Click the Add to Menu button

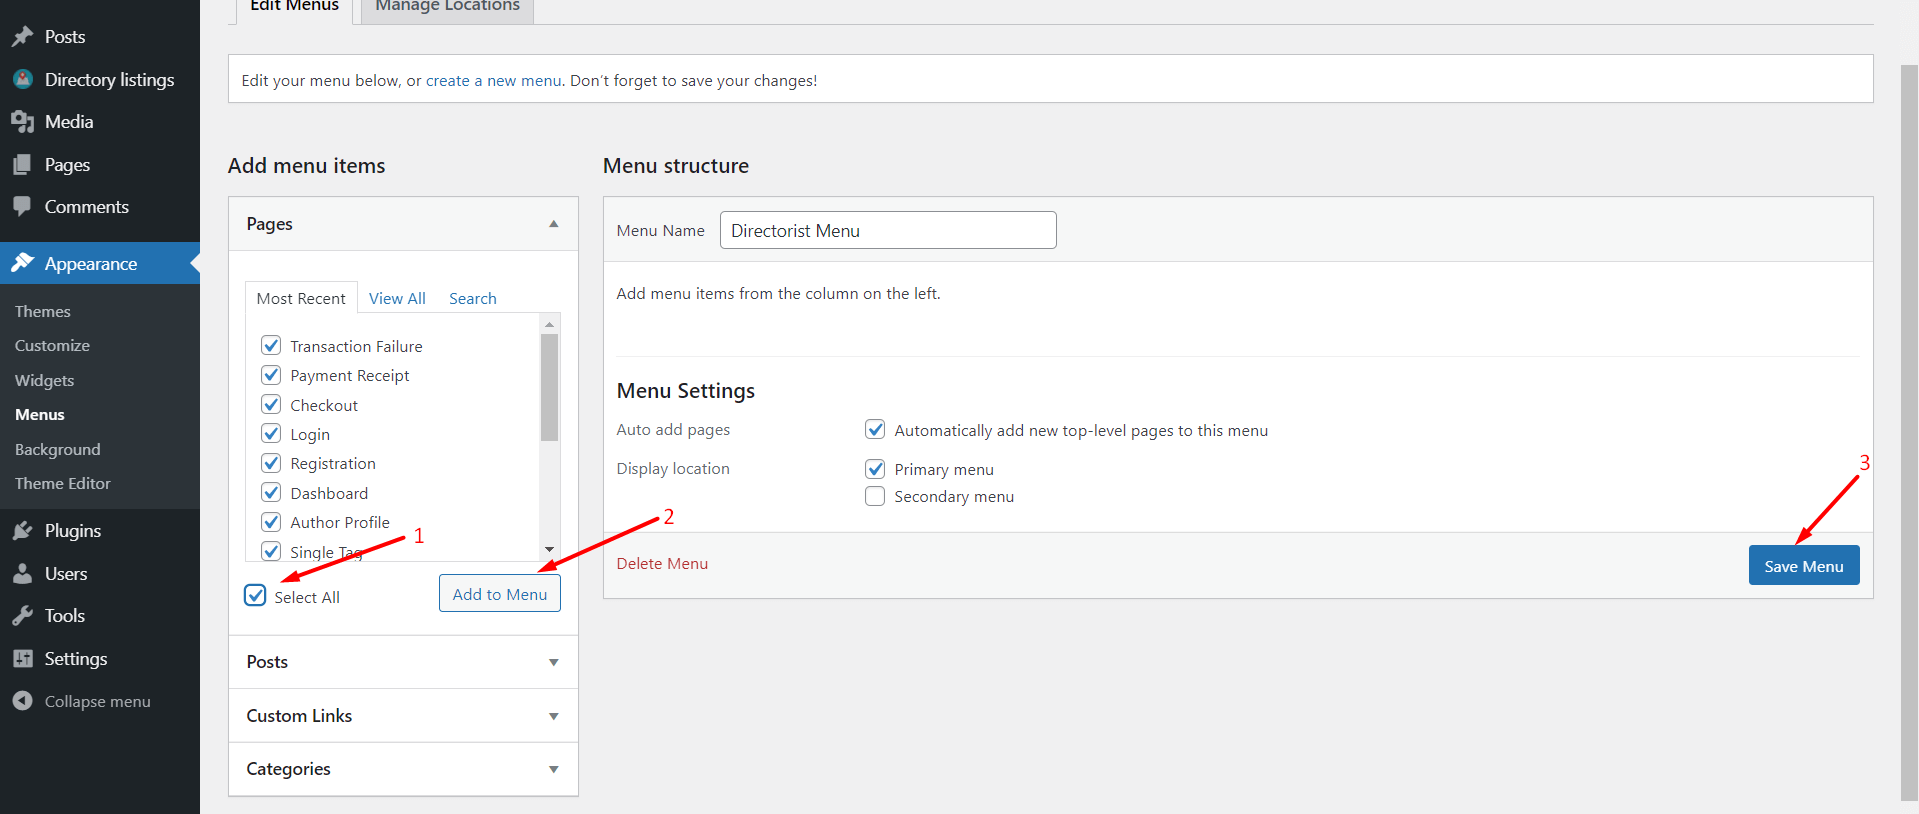[x=500, y=594]
